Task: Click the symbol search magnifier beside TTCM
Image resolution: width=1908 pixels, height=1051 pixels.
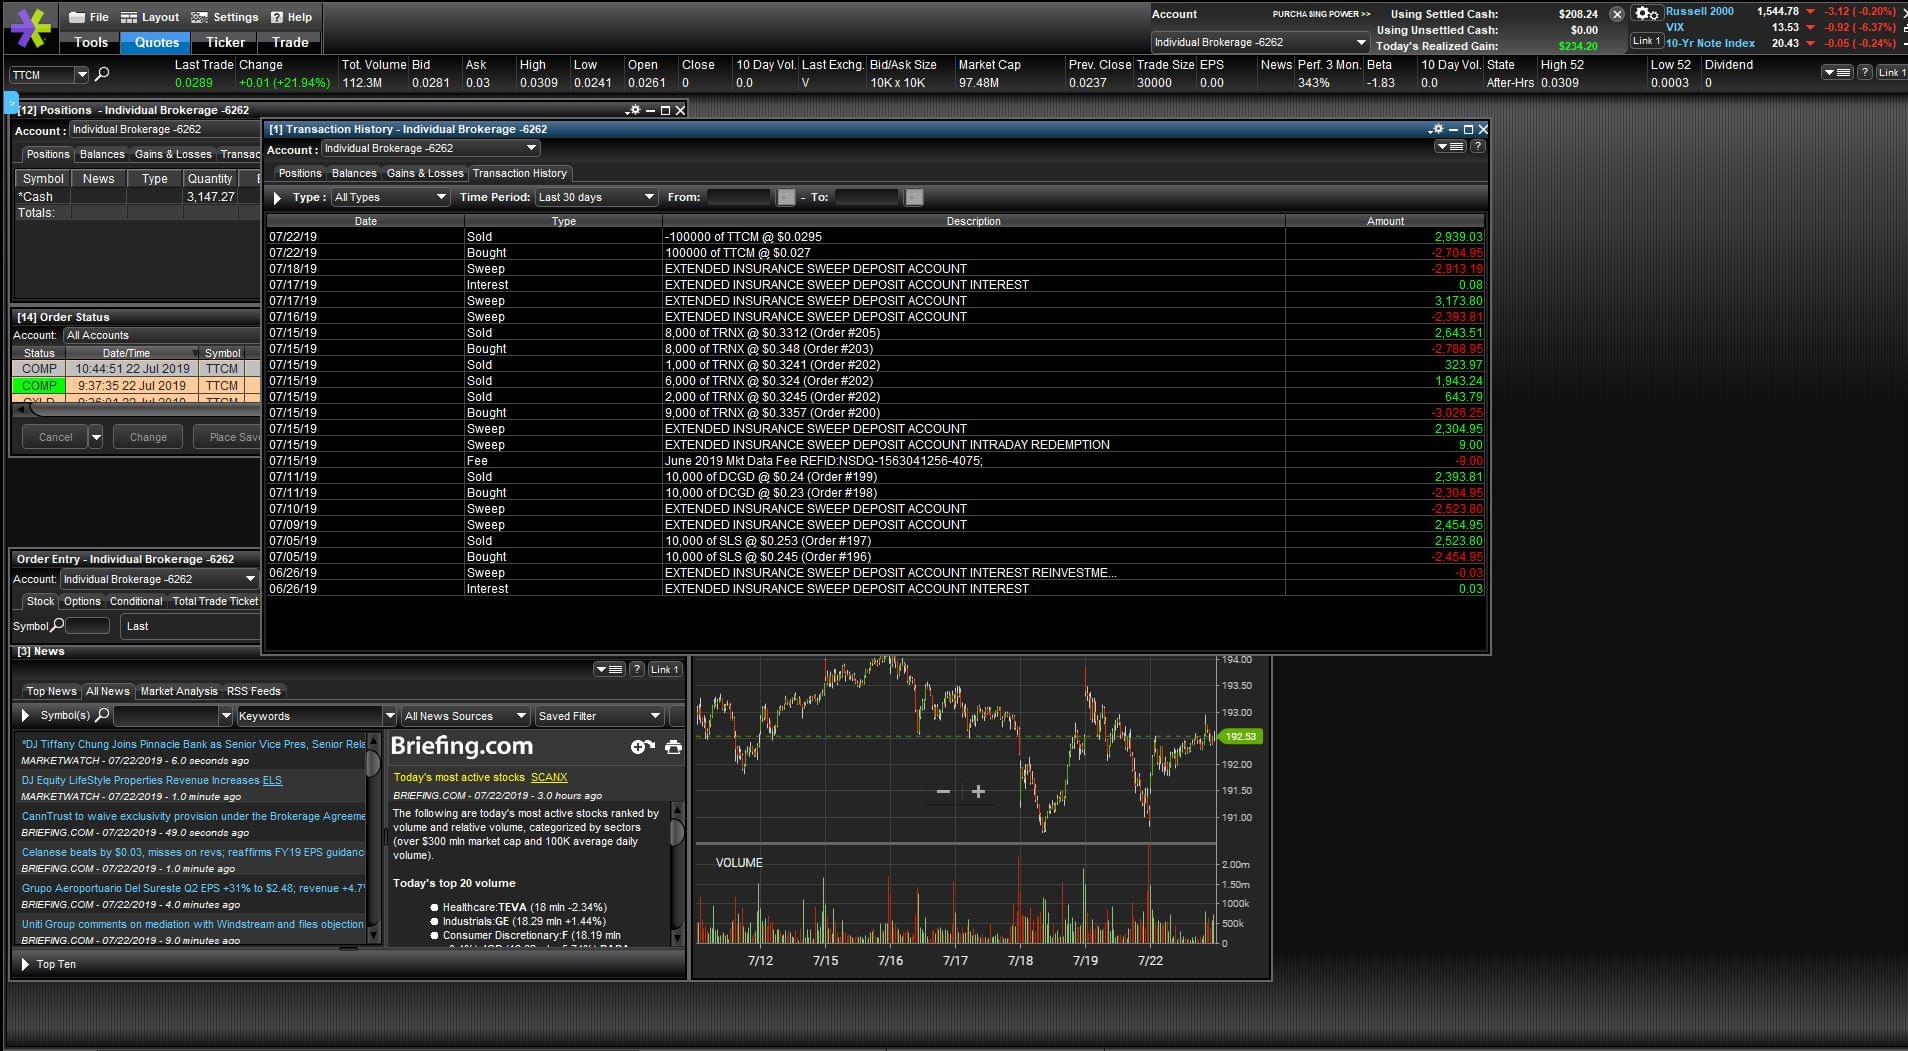Action: pyautogui.click(x=102, y=74)
